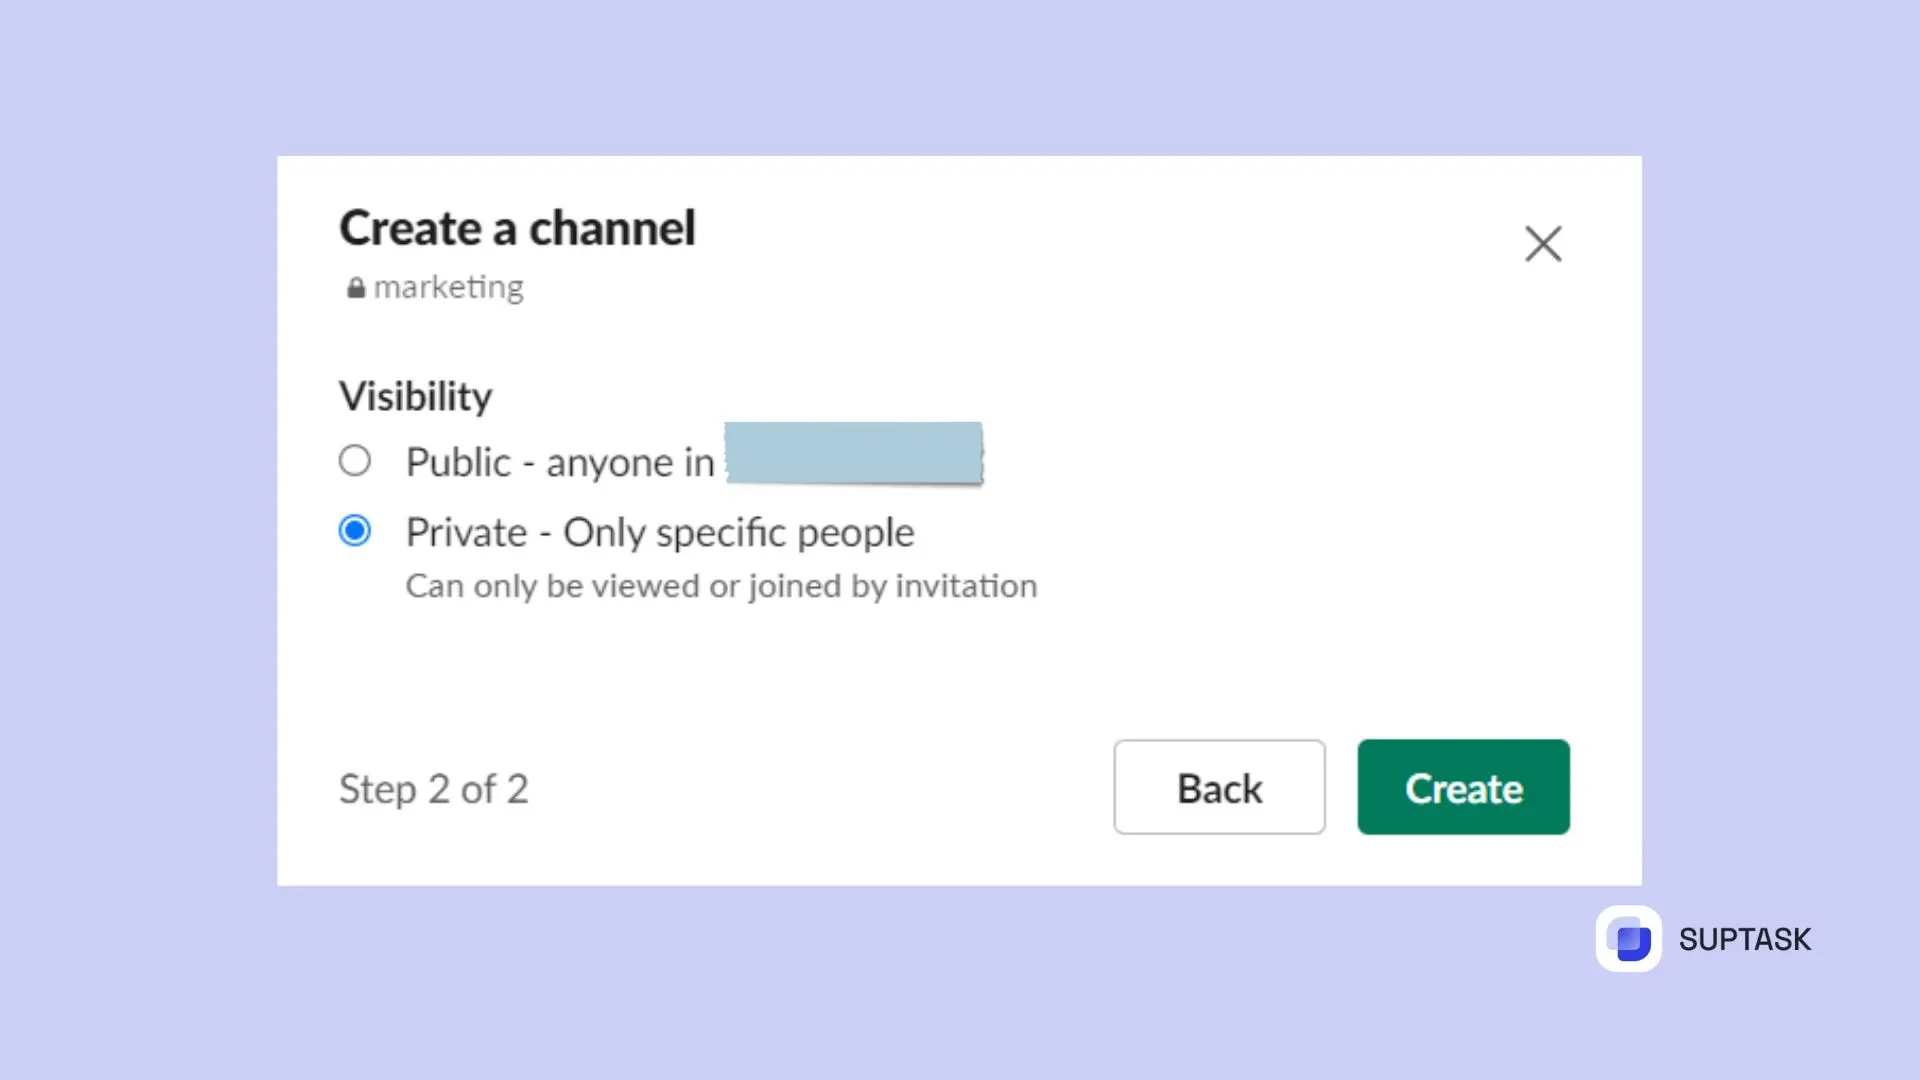
Task: Select the Private visibility radio button
Action: click(355, 531)
